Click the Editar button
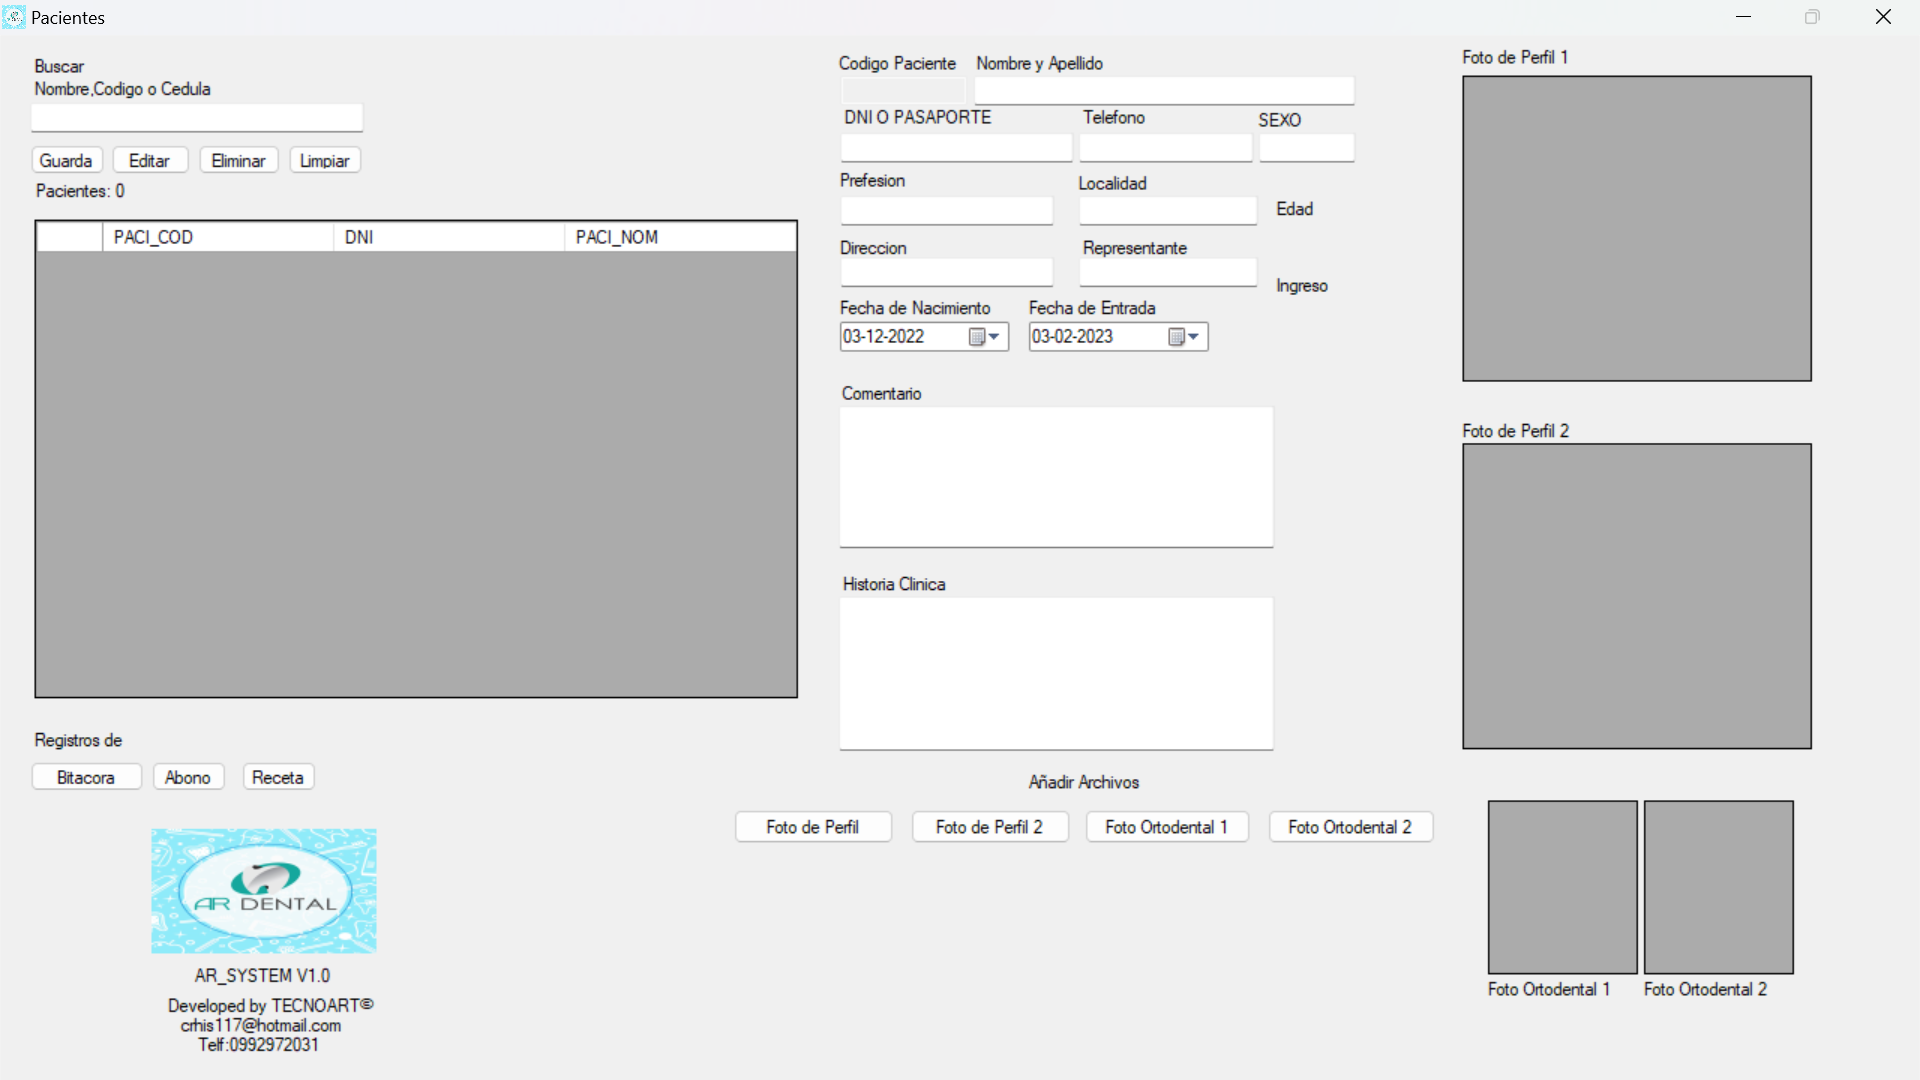Image resolution: width=1920 pixels, height=1080 pixels. pos(150,160)
